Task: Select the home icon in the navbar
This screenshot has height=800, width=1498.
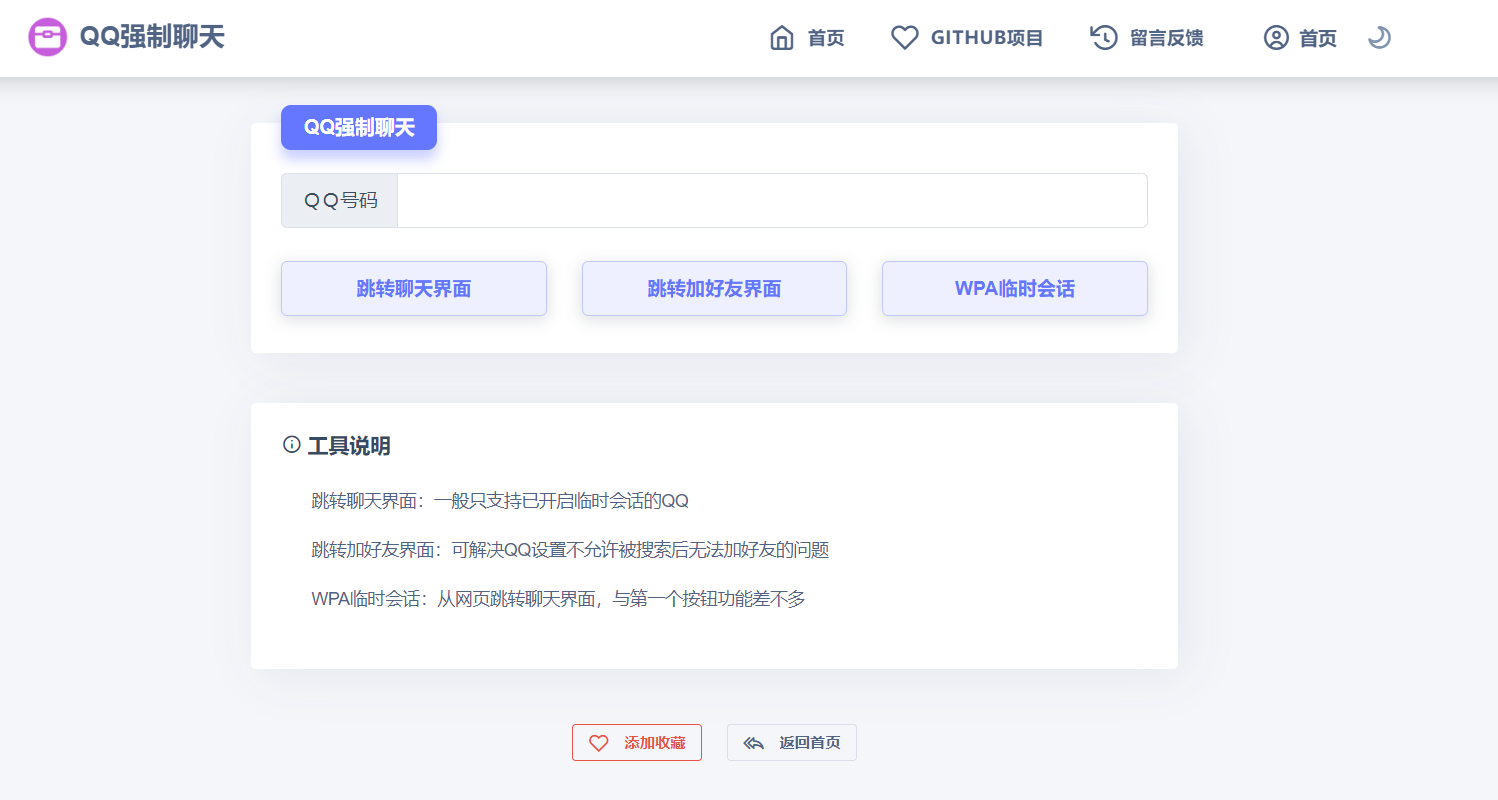Action: point(783,37)
